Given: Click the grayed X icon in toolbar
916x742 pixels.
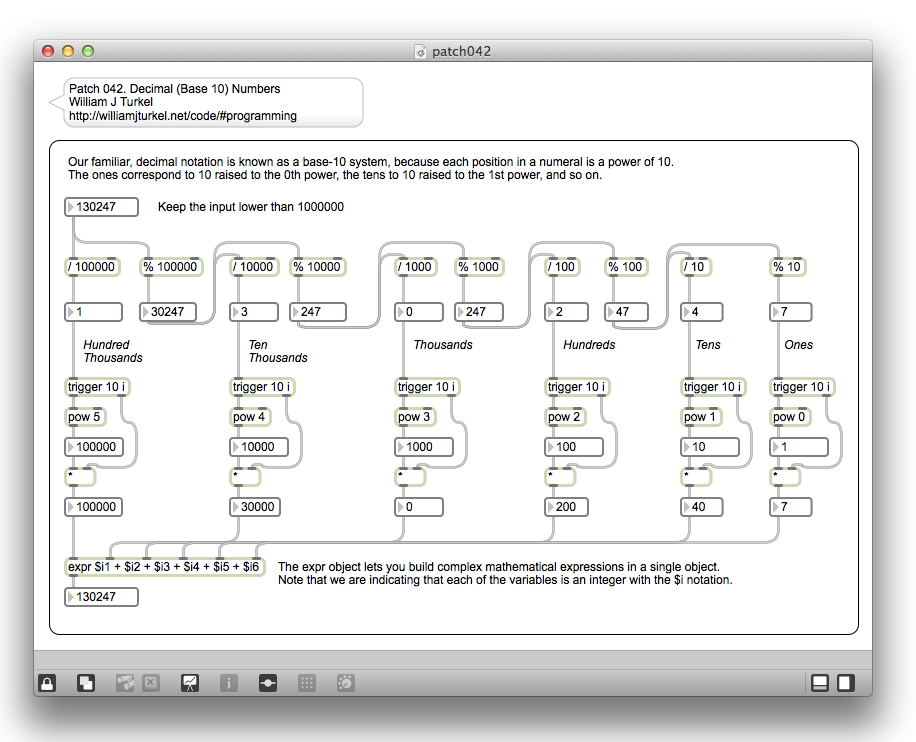Looking at the screenshot, I should tap(151, 683).
